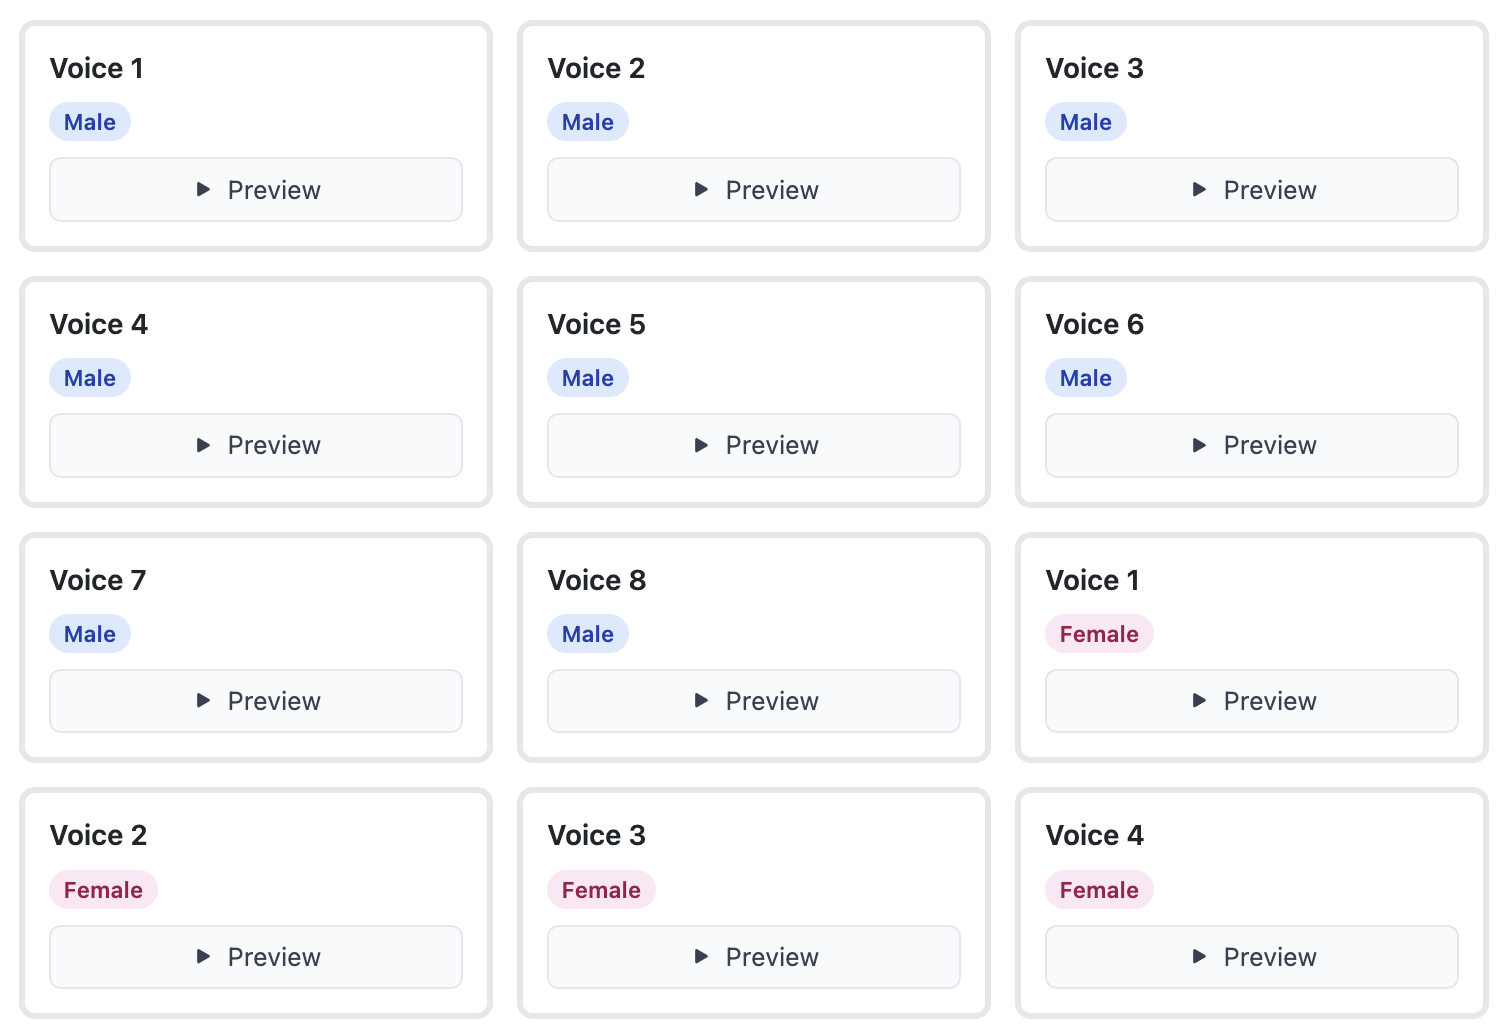Viewport: 1511px width, 1027px height.
Task: Click the Female tag on female Voice 1
Action: point(1099,634)
